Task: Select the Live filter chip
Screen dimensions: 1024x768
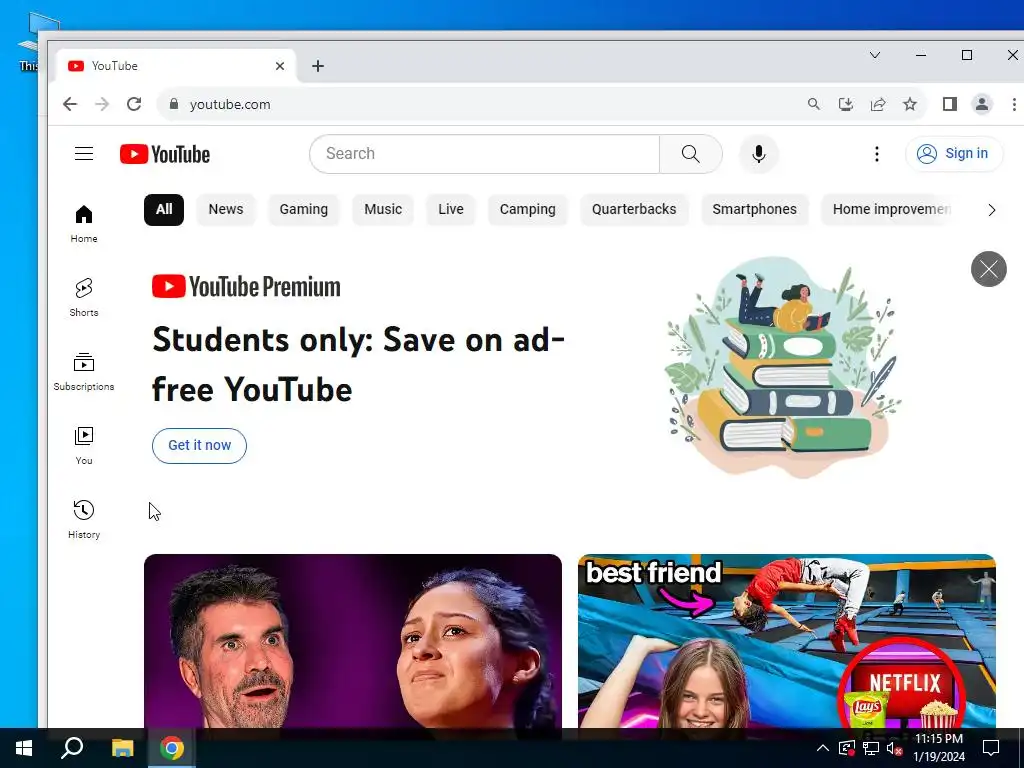Action: click(451, 209)
